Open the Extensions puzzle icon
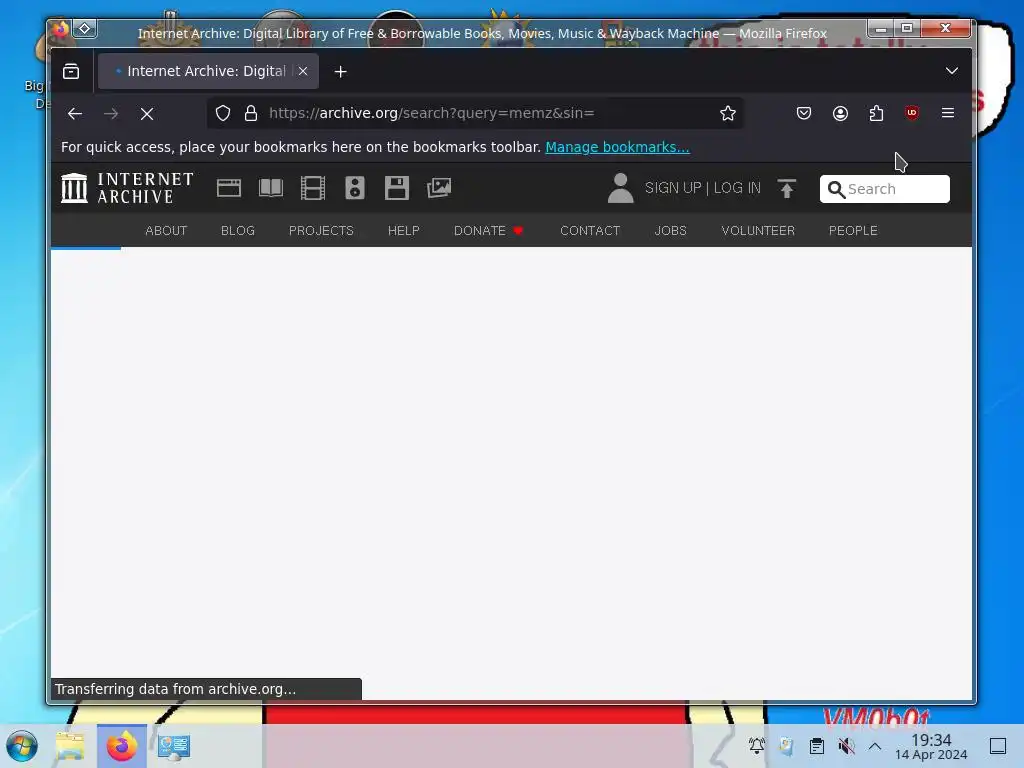The height and width of the screenshot is (768, 1024). click(876, 113)
